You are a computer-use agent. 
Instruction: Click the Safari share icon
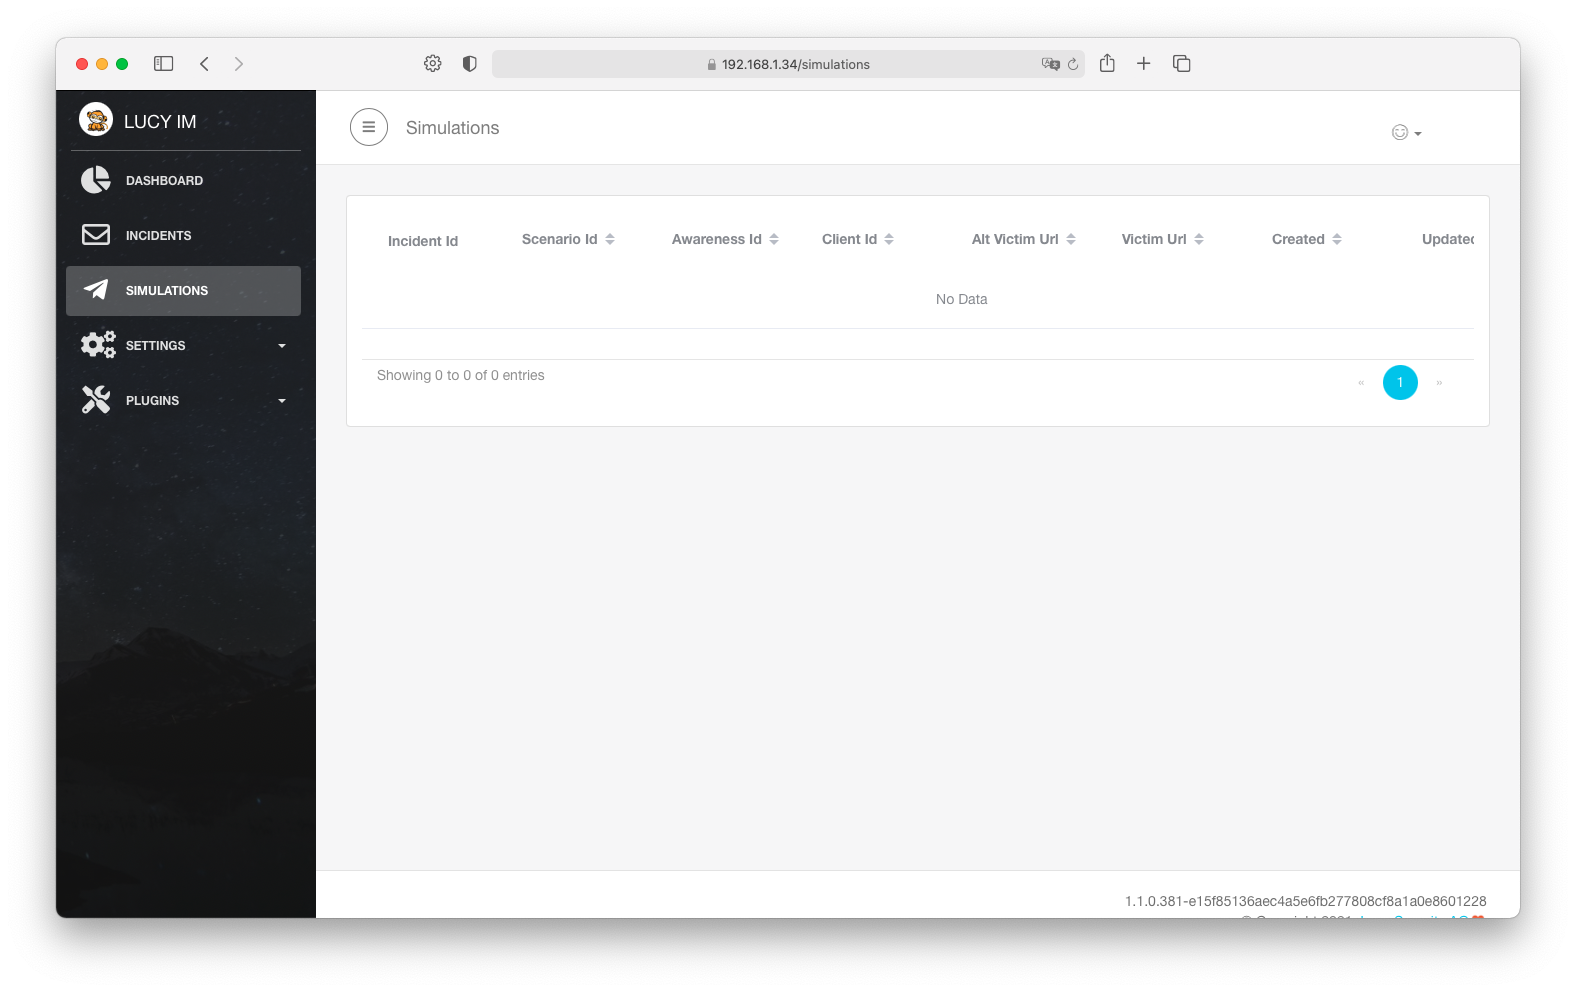tap(1107, 64)
